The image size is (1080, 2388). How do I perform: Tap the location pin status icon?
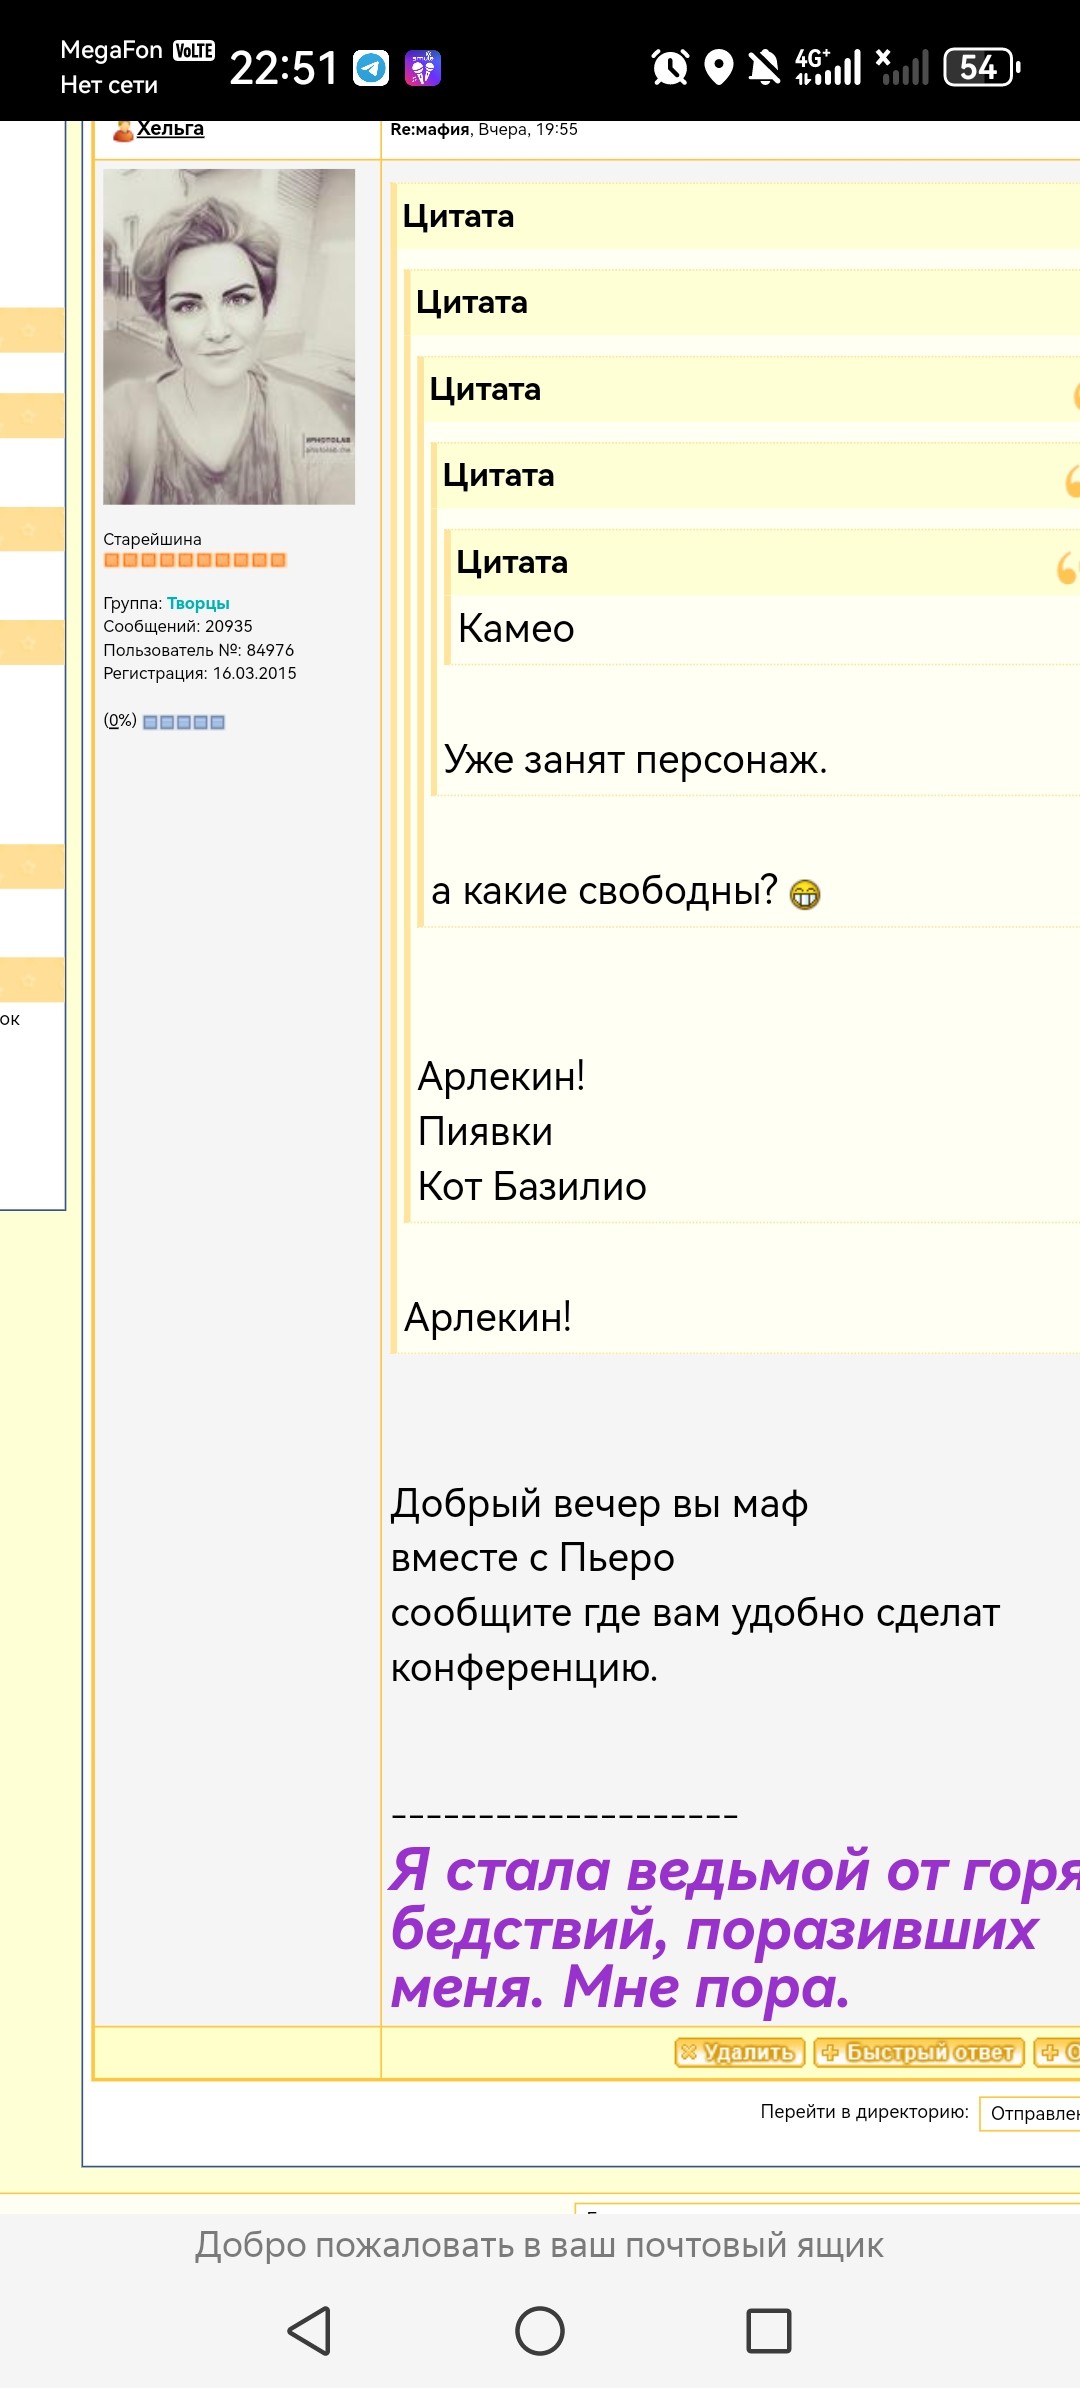pyautogui.click(x=719, y=67)
